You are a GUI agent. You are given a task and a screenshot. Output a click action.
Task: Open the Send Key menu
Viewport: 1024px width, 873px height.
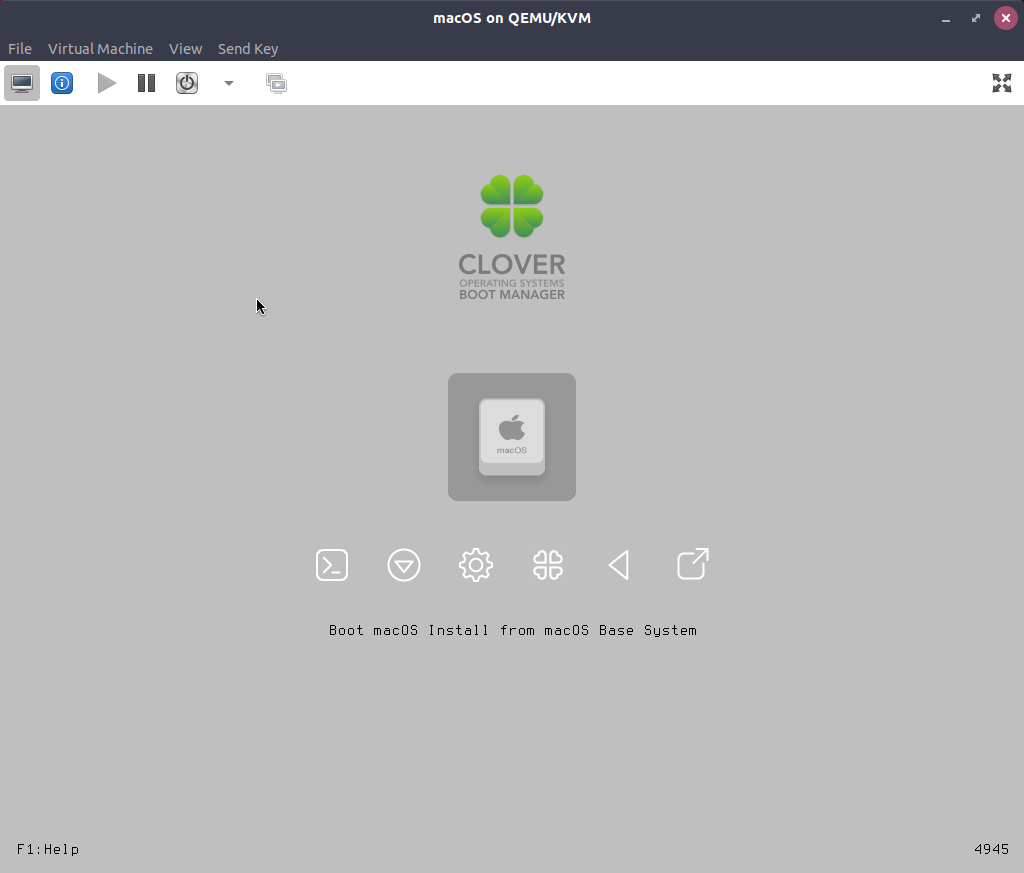coord(248,49)
